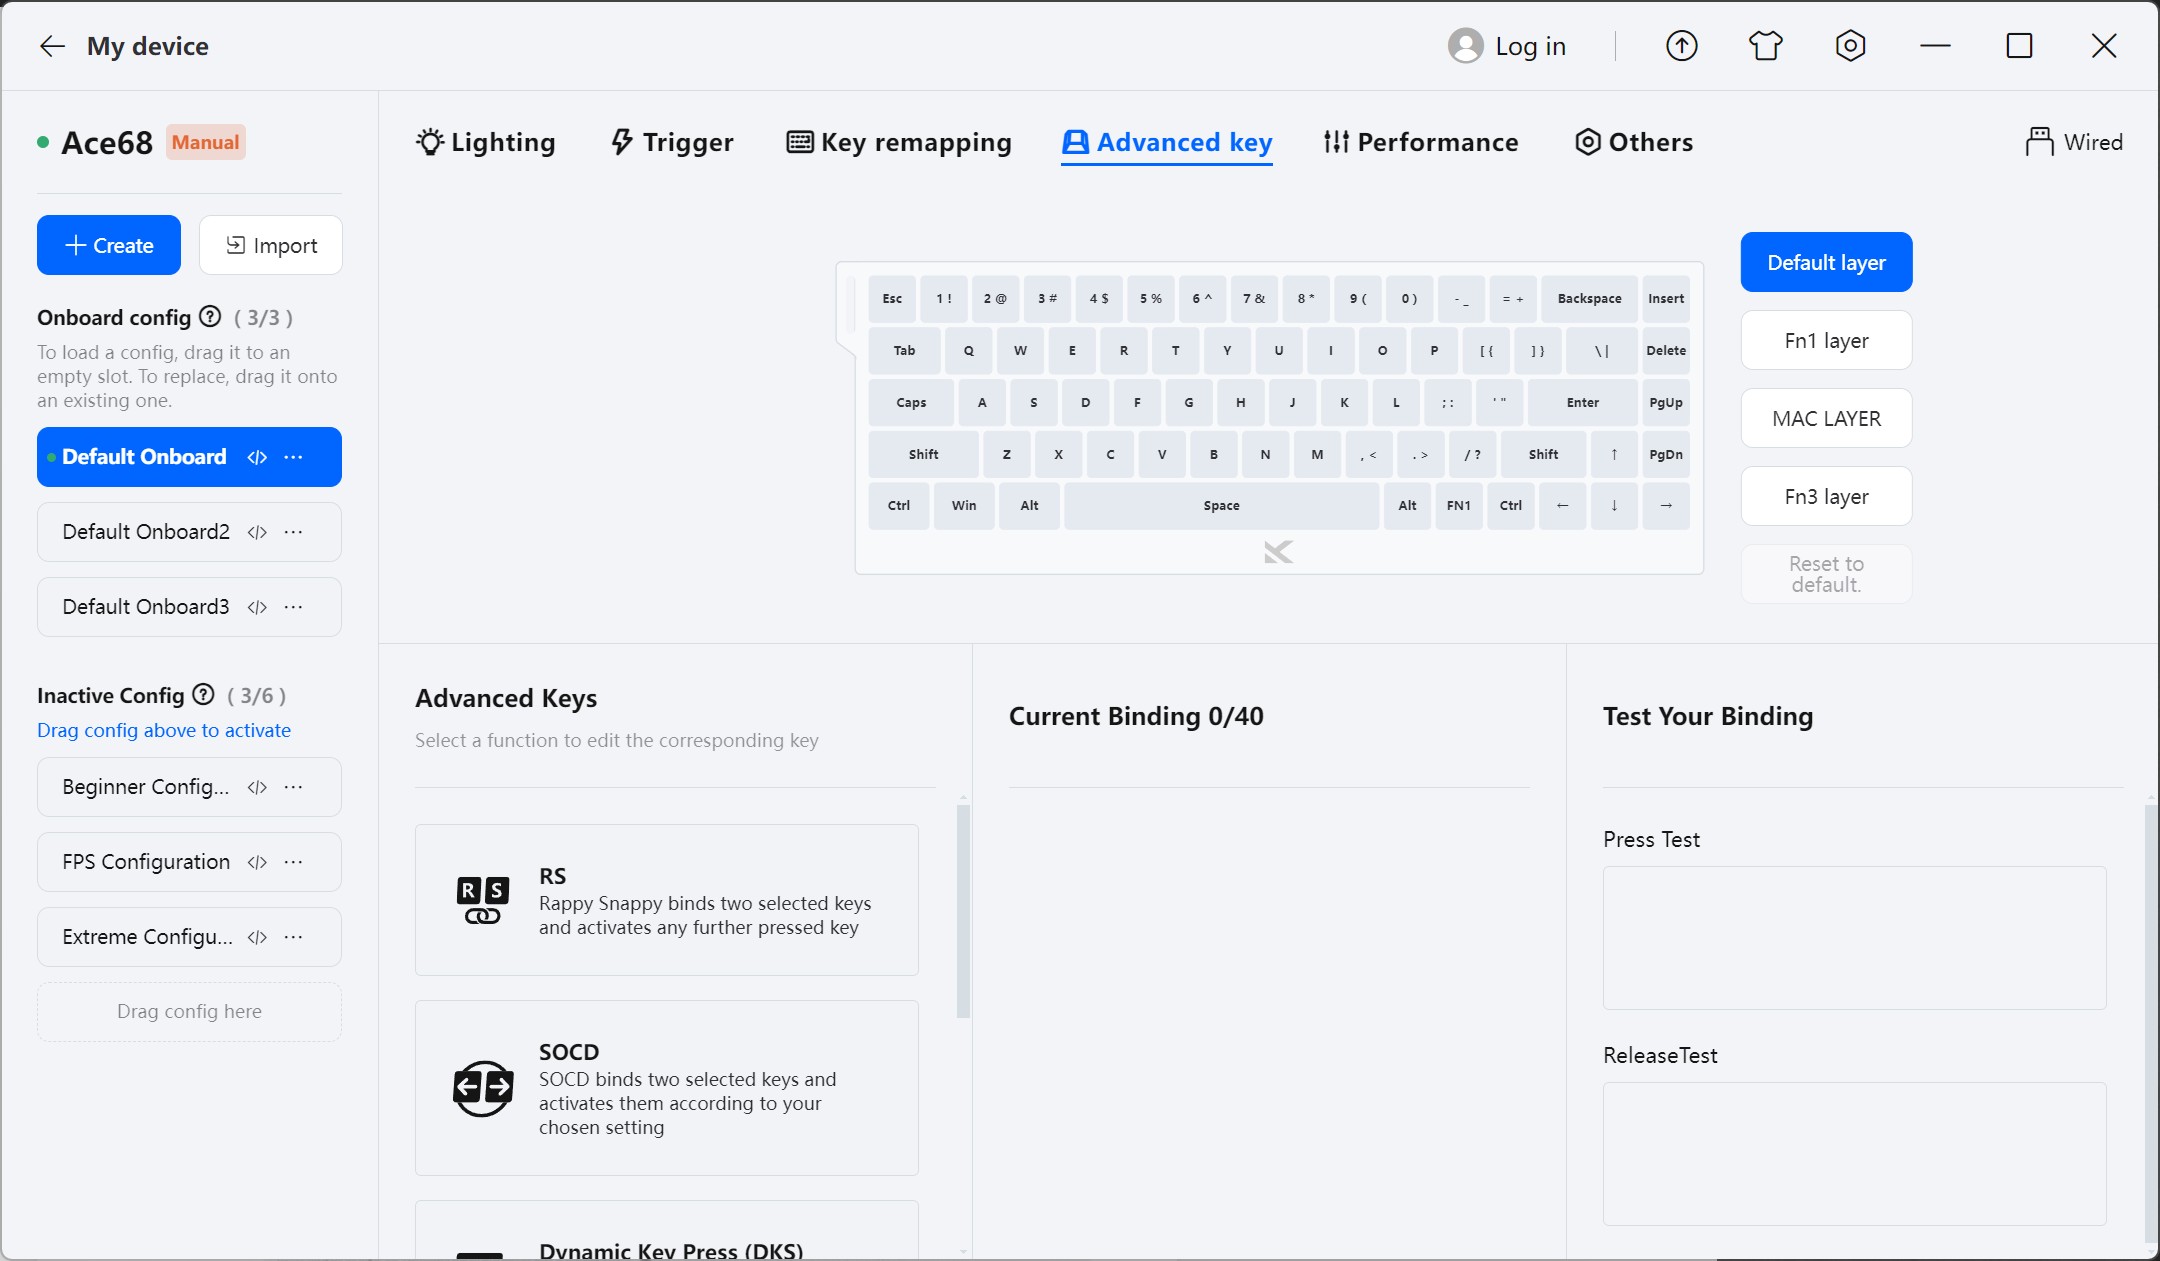Click the back arrow beside My device
Image resolution: width=2160 pixels, height=1261 pixels.
pyautogui.click(x=52, y=46)
